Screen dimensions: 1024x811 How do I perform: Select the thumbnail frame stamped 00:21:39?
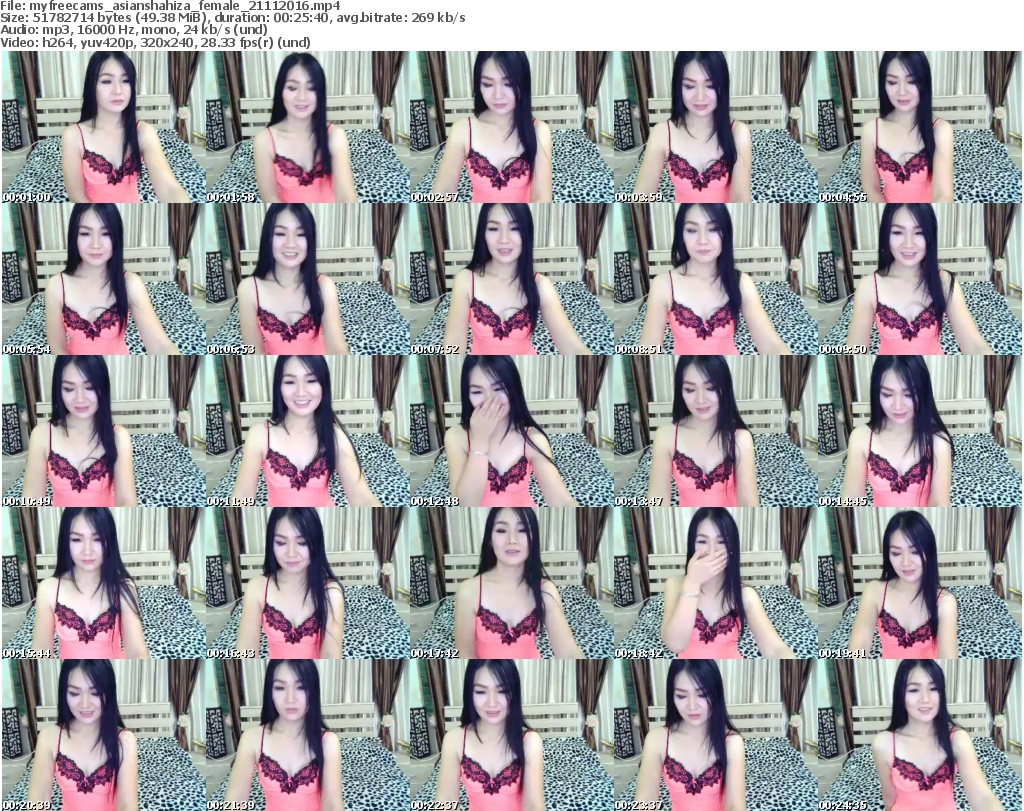tap(308, 735)
